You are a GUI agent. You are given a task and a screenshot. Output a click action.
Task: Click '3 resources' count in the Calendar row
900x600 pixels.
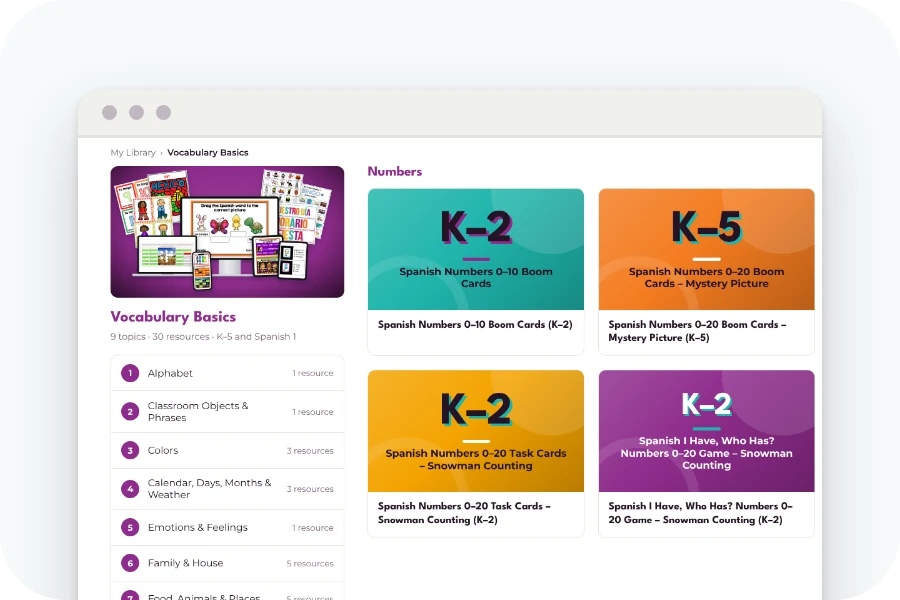click(x=310, y=489)
